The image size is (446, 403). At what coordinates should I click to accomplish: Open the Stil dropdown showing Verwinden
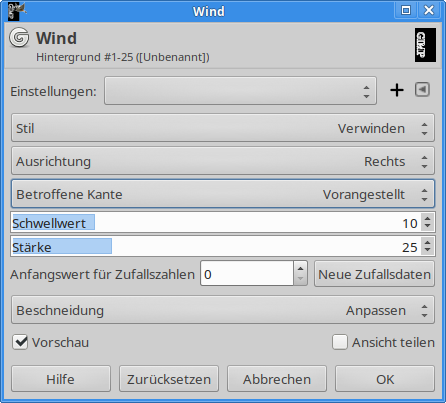[223, 128]
